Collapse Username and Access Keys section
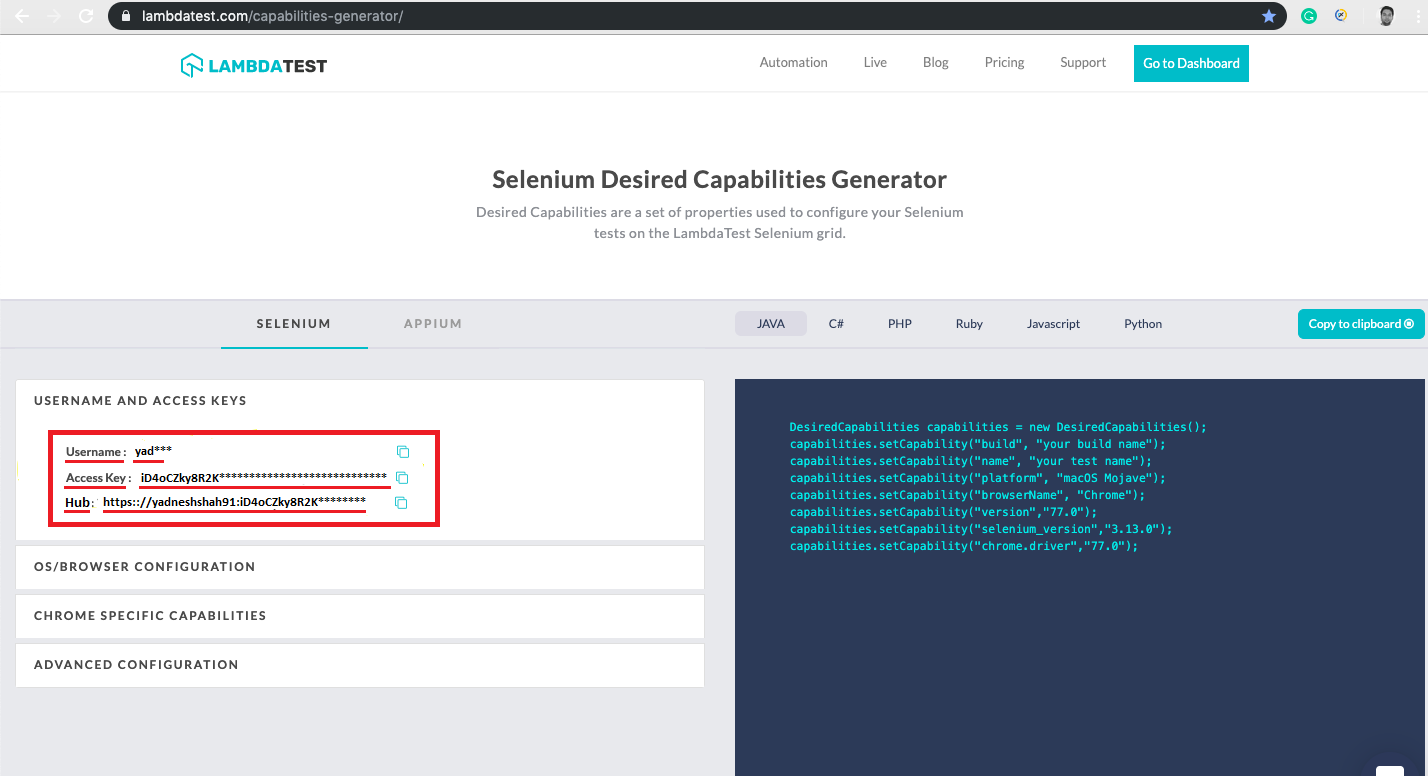This screenshot has width=1428, height=776. click(x=140, y=401)
